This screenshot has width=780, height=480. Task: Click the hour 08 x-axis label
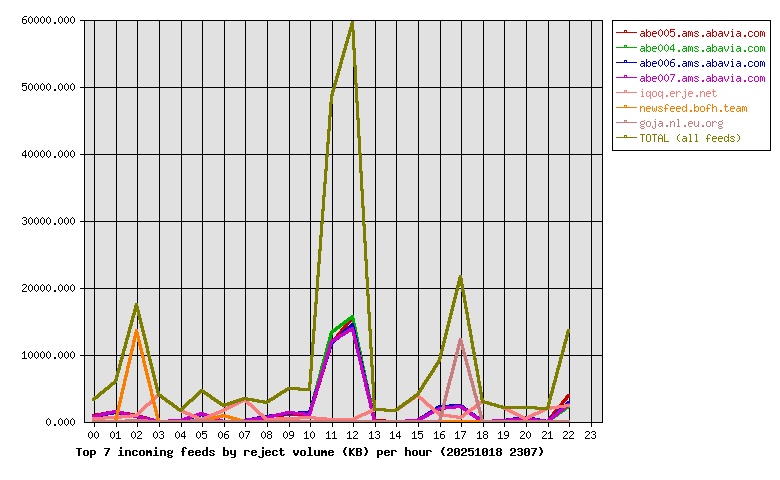266,435
